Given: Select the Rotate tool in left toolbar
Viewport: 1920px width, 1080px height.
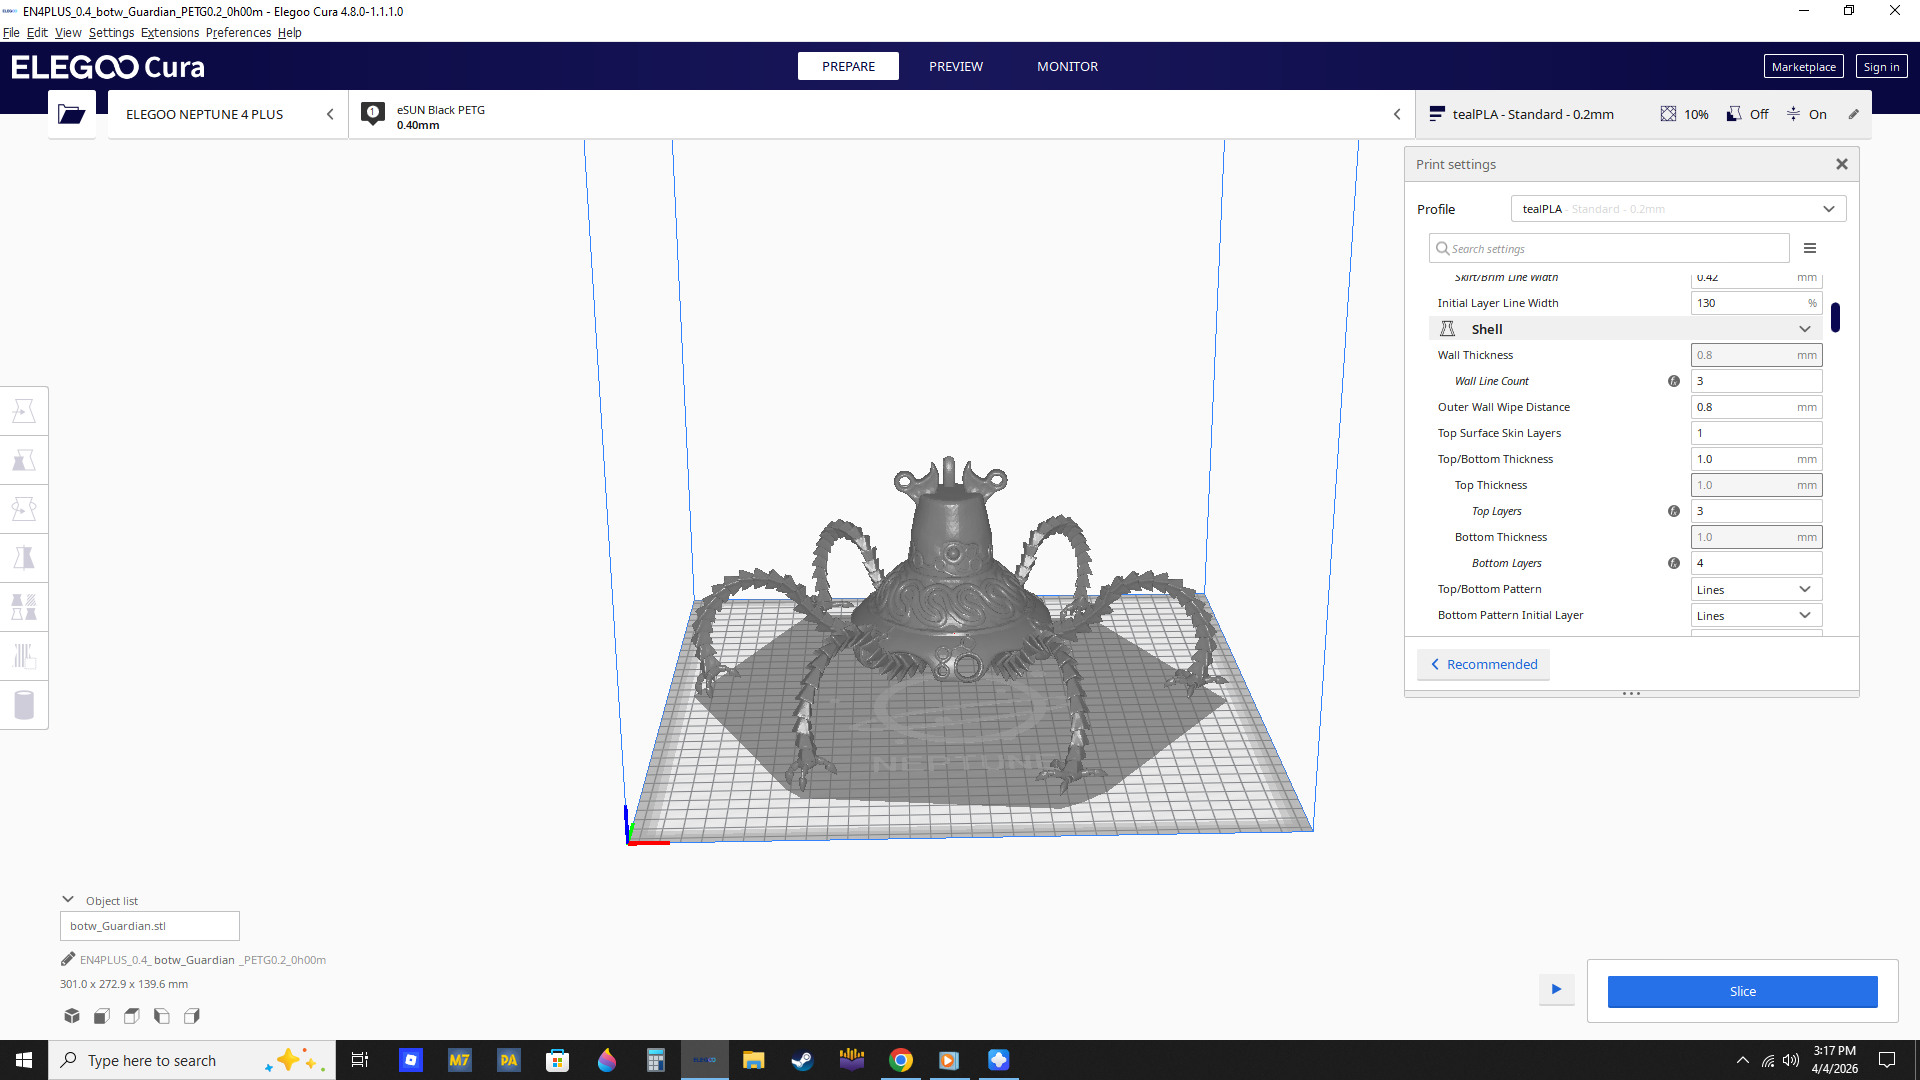Looking at the screenshot, I should pyautogui.click(x=24, y=509).
